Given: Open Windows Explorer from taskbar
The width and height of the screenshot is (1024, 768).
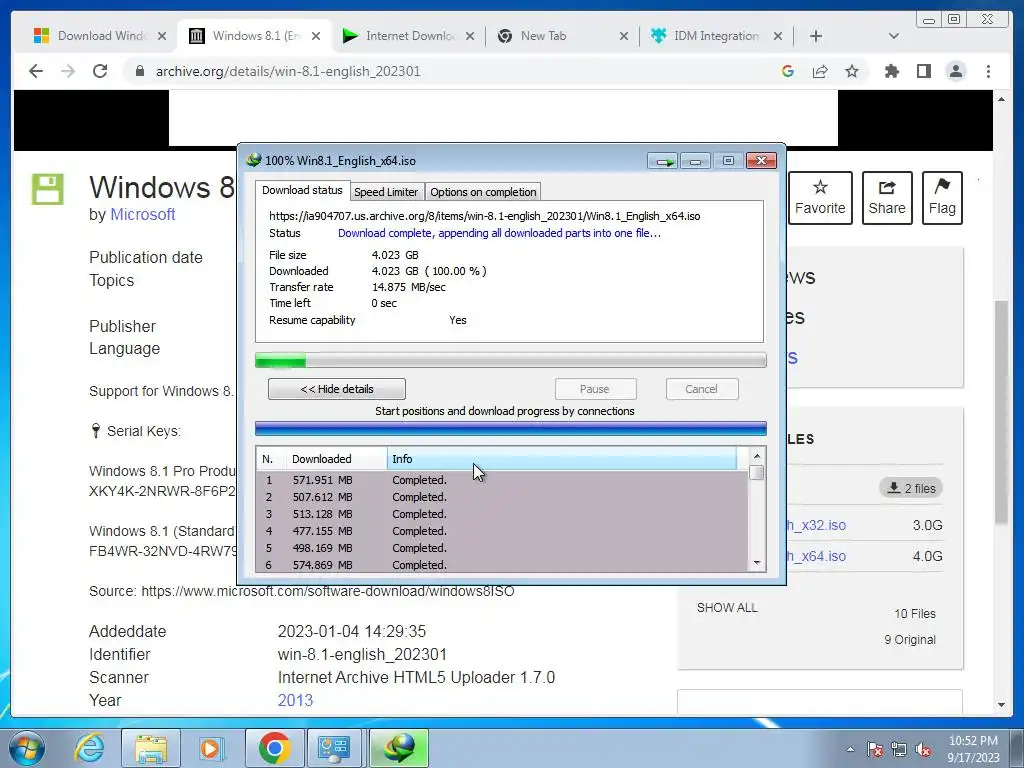Looking at the screenshot, I should click(x=151, y=748).
